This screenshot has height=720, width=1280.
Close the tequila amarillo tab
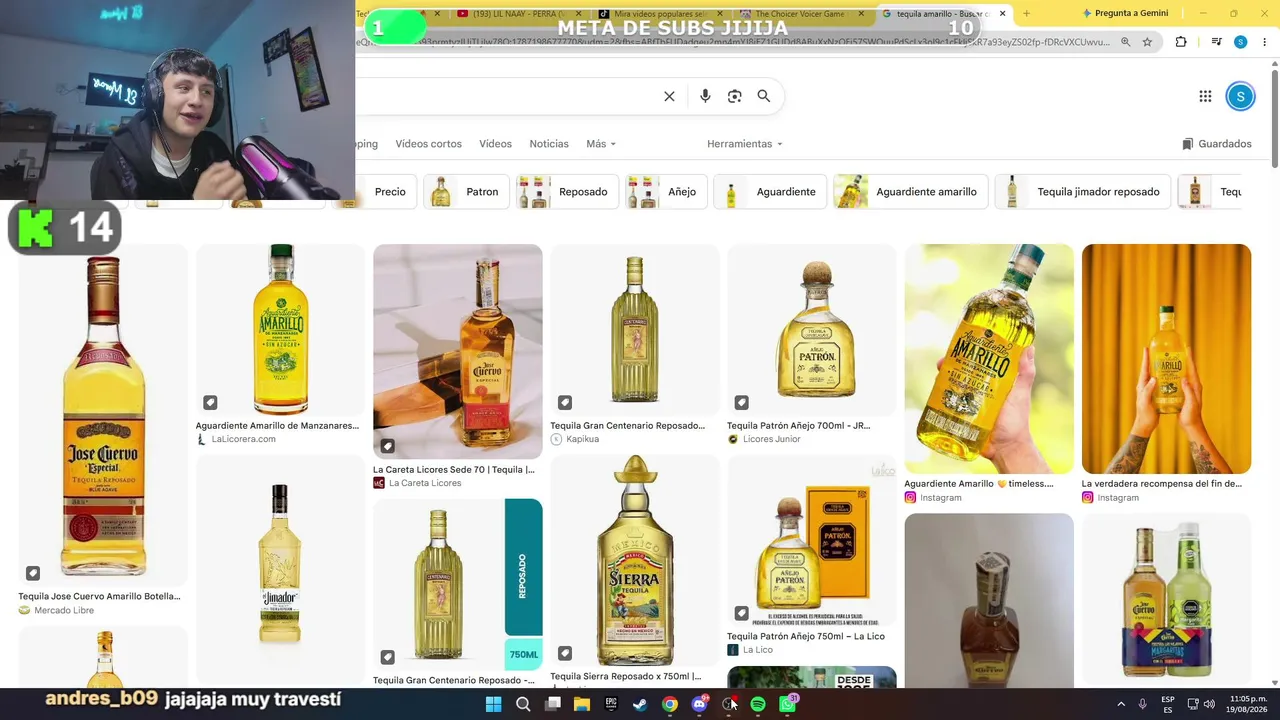click(x=1002, y=13)
